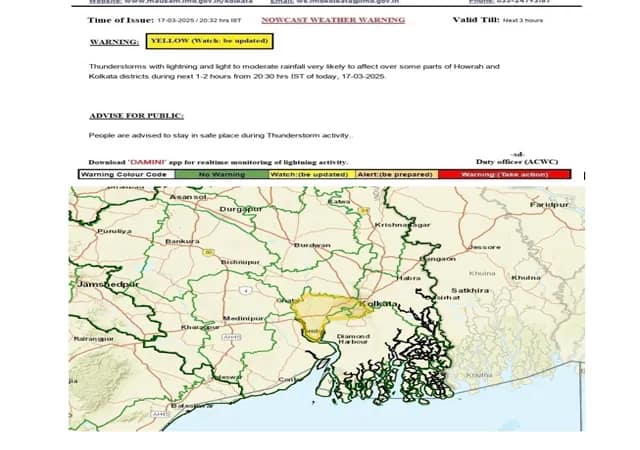Click the Bishnupur label on the map
640x450 pixels.
[x=240, y=262]
